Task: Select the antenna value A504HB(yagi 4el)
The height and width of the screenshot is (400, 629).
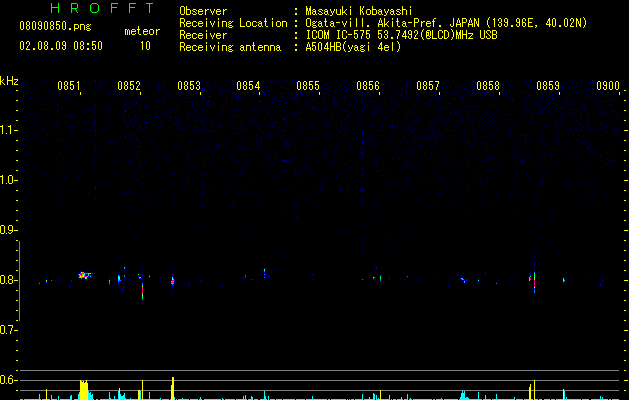Action: [353, 47]
